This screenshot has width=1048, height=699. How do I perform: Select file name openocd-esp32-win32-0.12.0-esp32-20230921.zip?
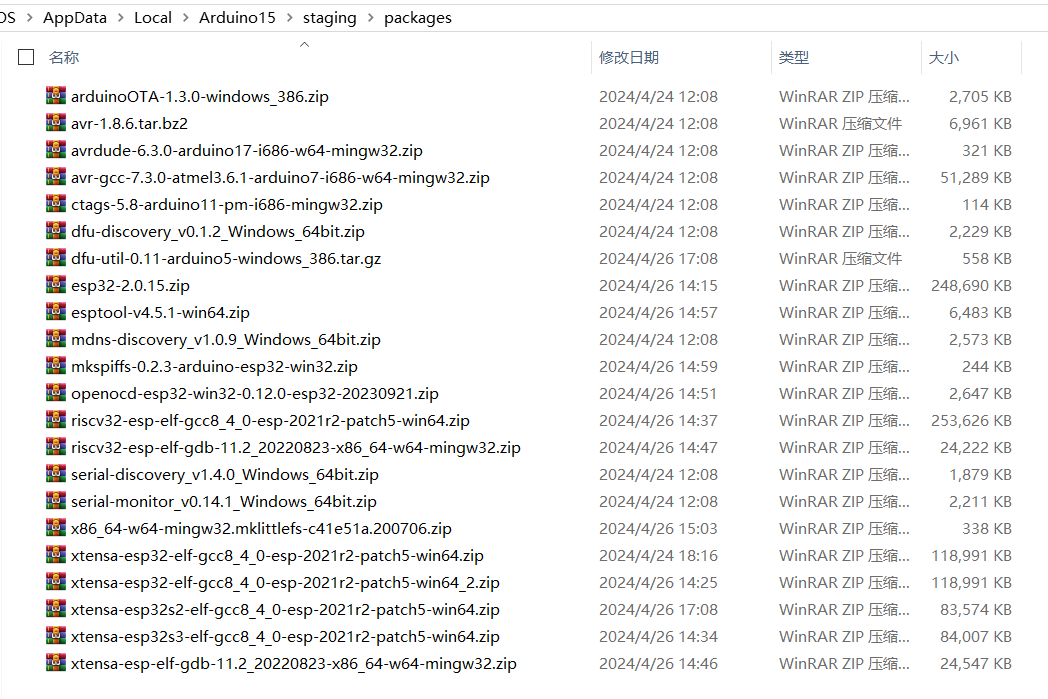(x=255, y=394)
